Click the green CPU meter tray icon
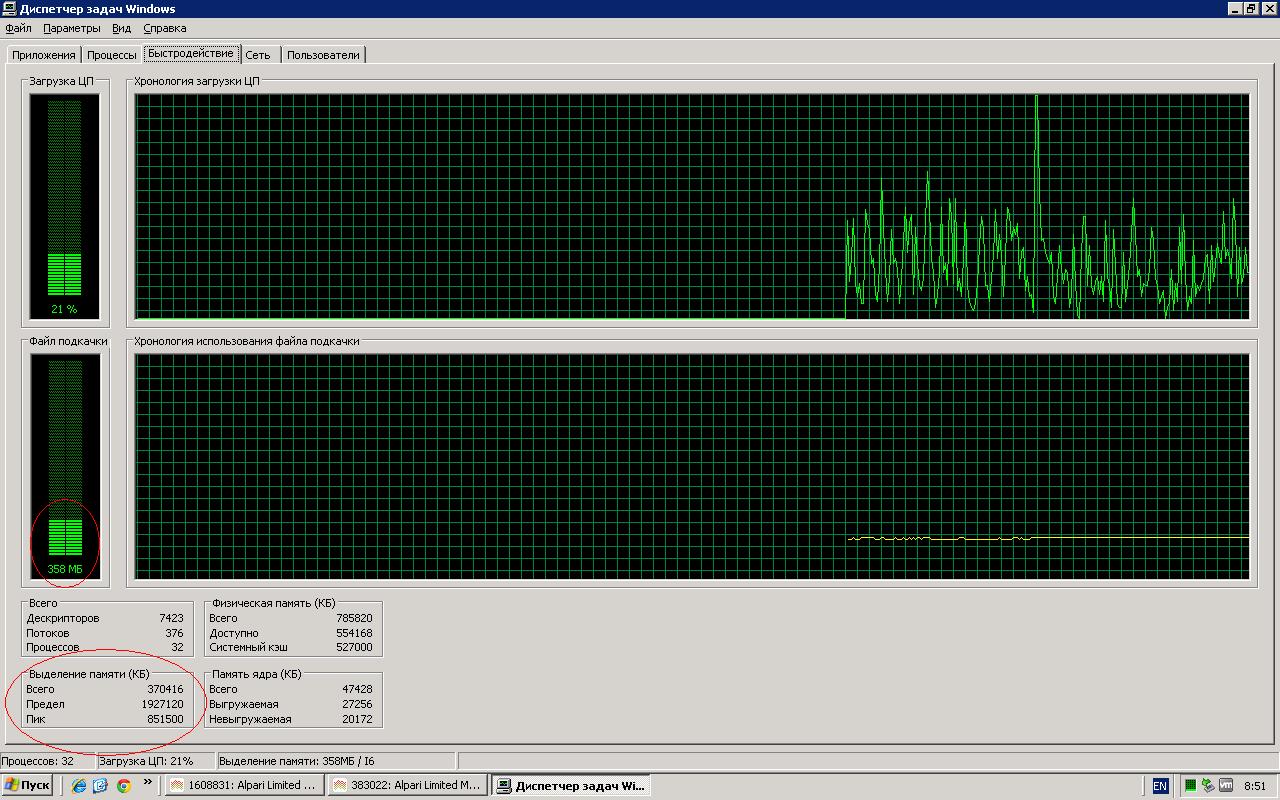 (1191, 786)
